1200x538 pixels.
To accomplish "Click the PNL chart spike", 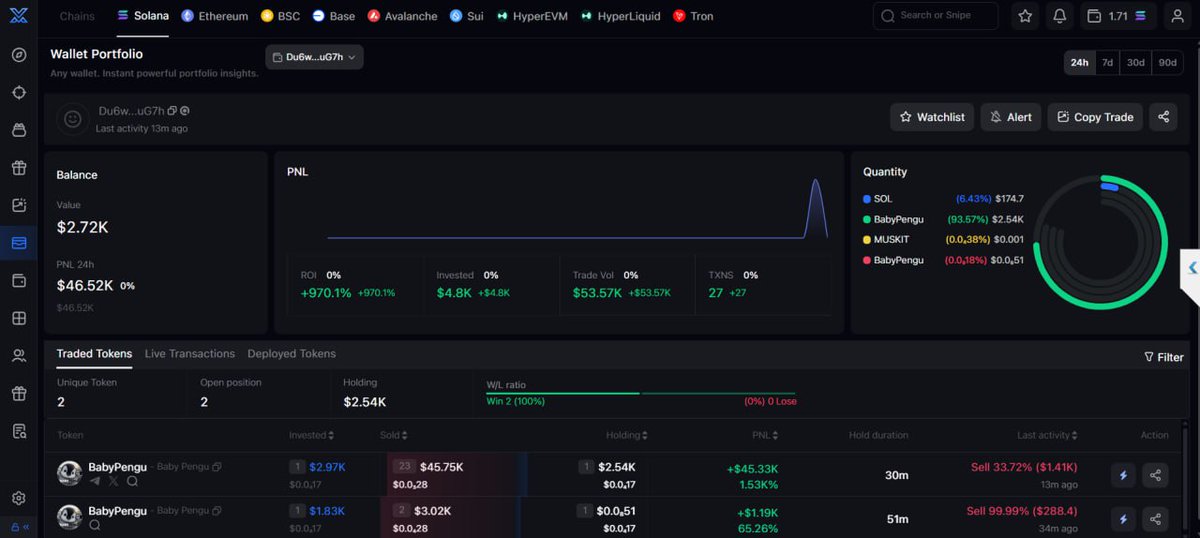I will [x=816, y=208].
